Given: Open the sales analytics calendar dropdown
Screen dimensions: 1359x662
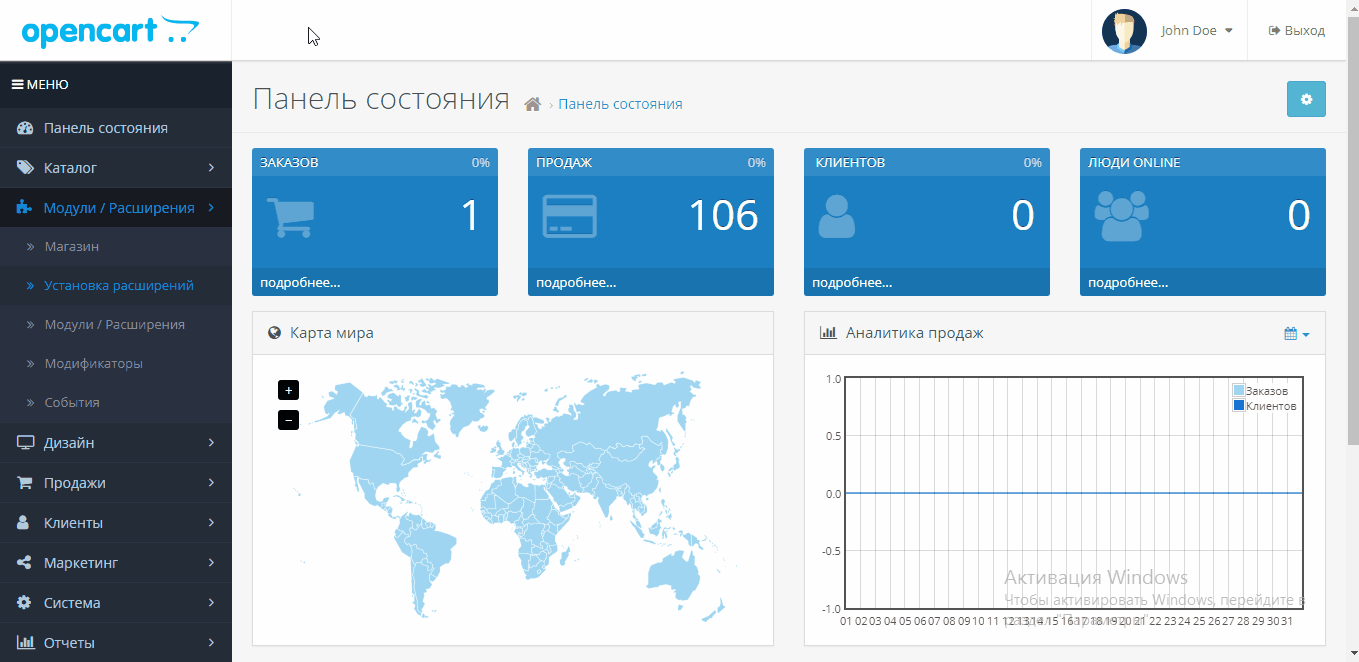Looking at the screenshot, I should coord(1296,333).
